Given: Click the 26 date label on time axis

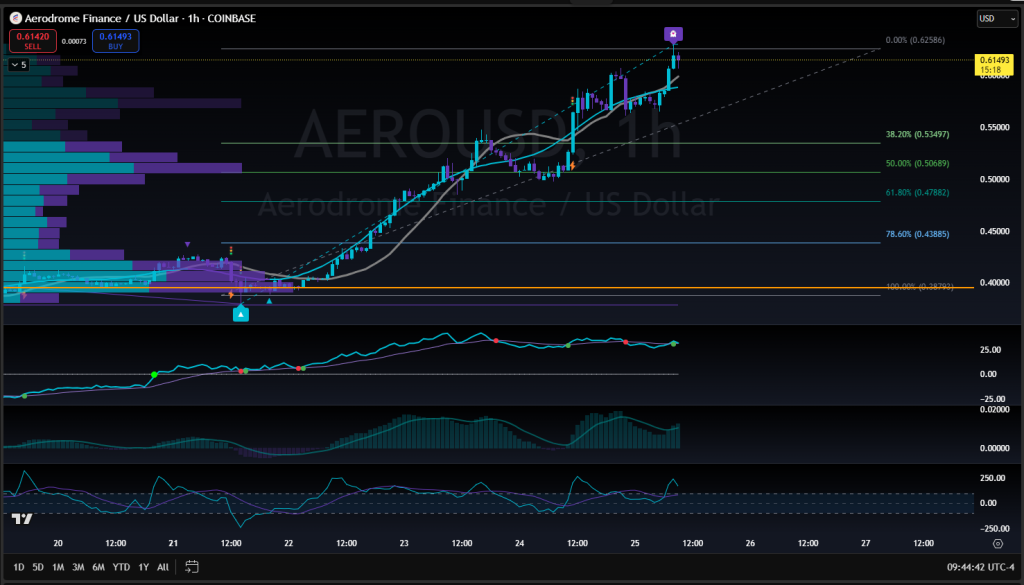Looking at the screenshot, I should tap(750, 543).
